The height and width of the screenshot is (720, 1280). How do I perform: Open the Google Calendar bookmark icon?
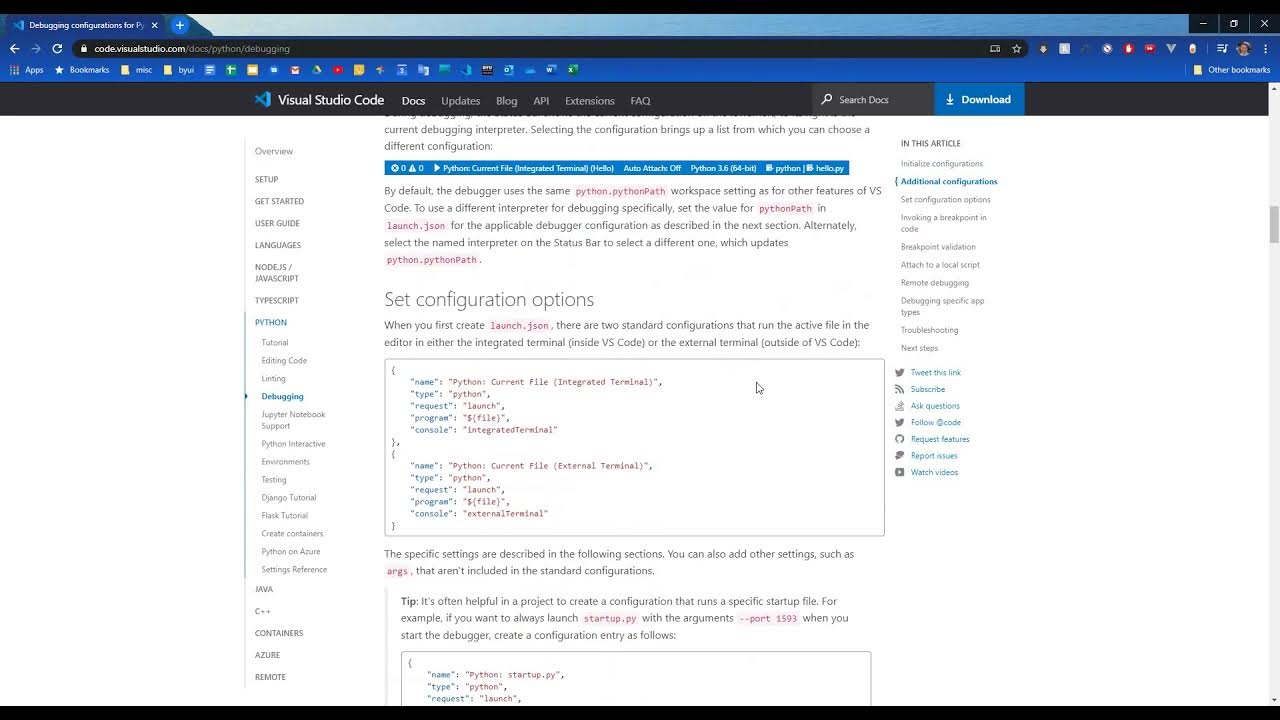[402, 70]
